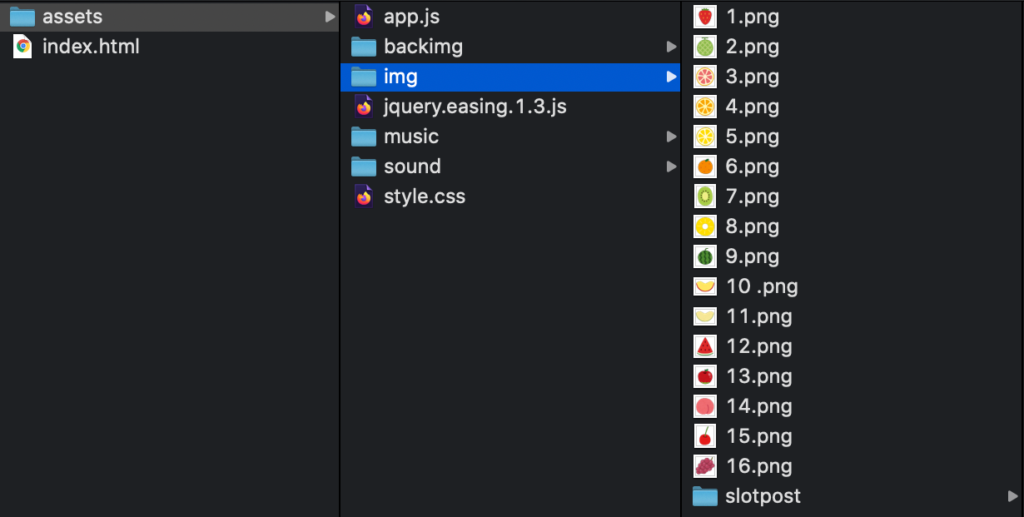The image size is (1024, 517).
Task: Click the style.css file icon
Action: (364, 196)
